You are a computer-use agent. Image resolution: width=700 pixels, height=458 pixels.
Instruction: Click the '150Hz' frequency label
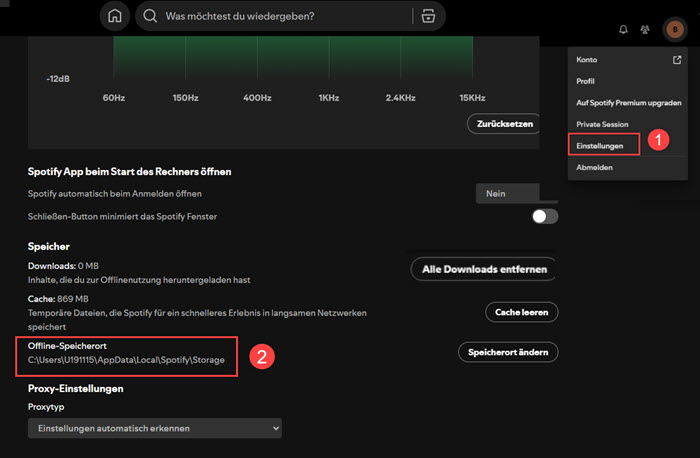[x=185, y=98]
